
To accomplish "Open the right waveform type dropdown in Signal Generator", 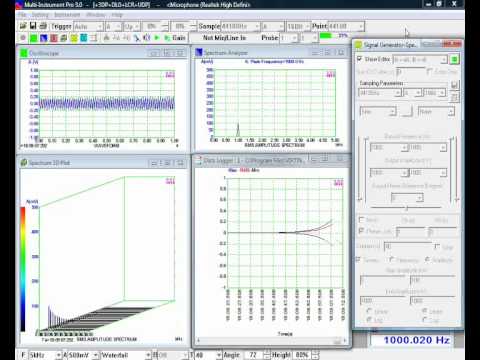I will point(436,112).
